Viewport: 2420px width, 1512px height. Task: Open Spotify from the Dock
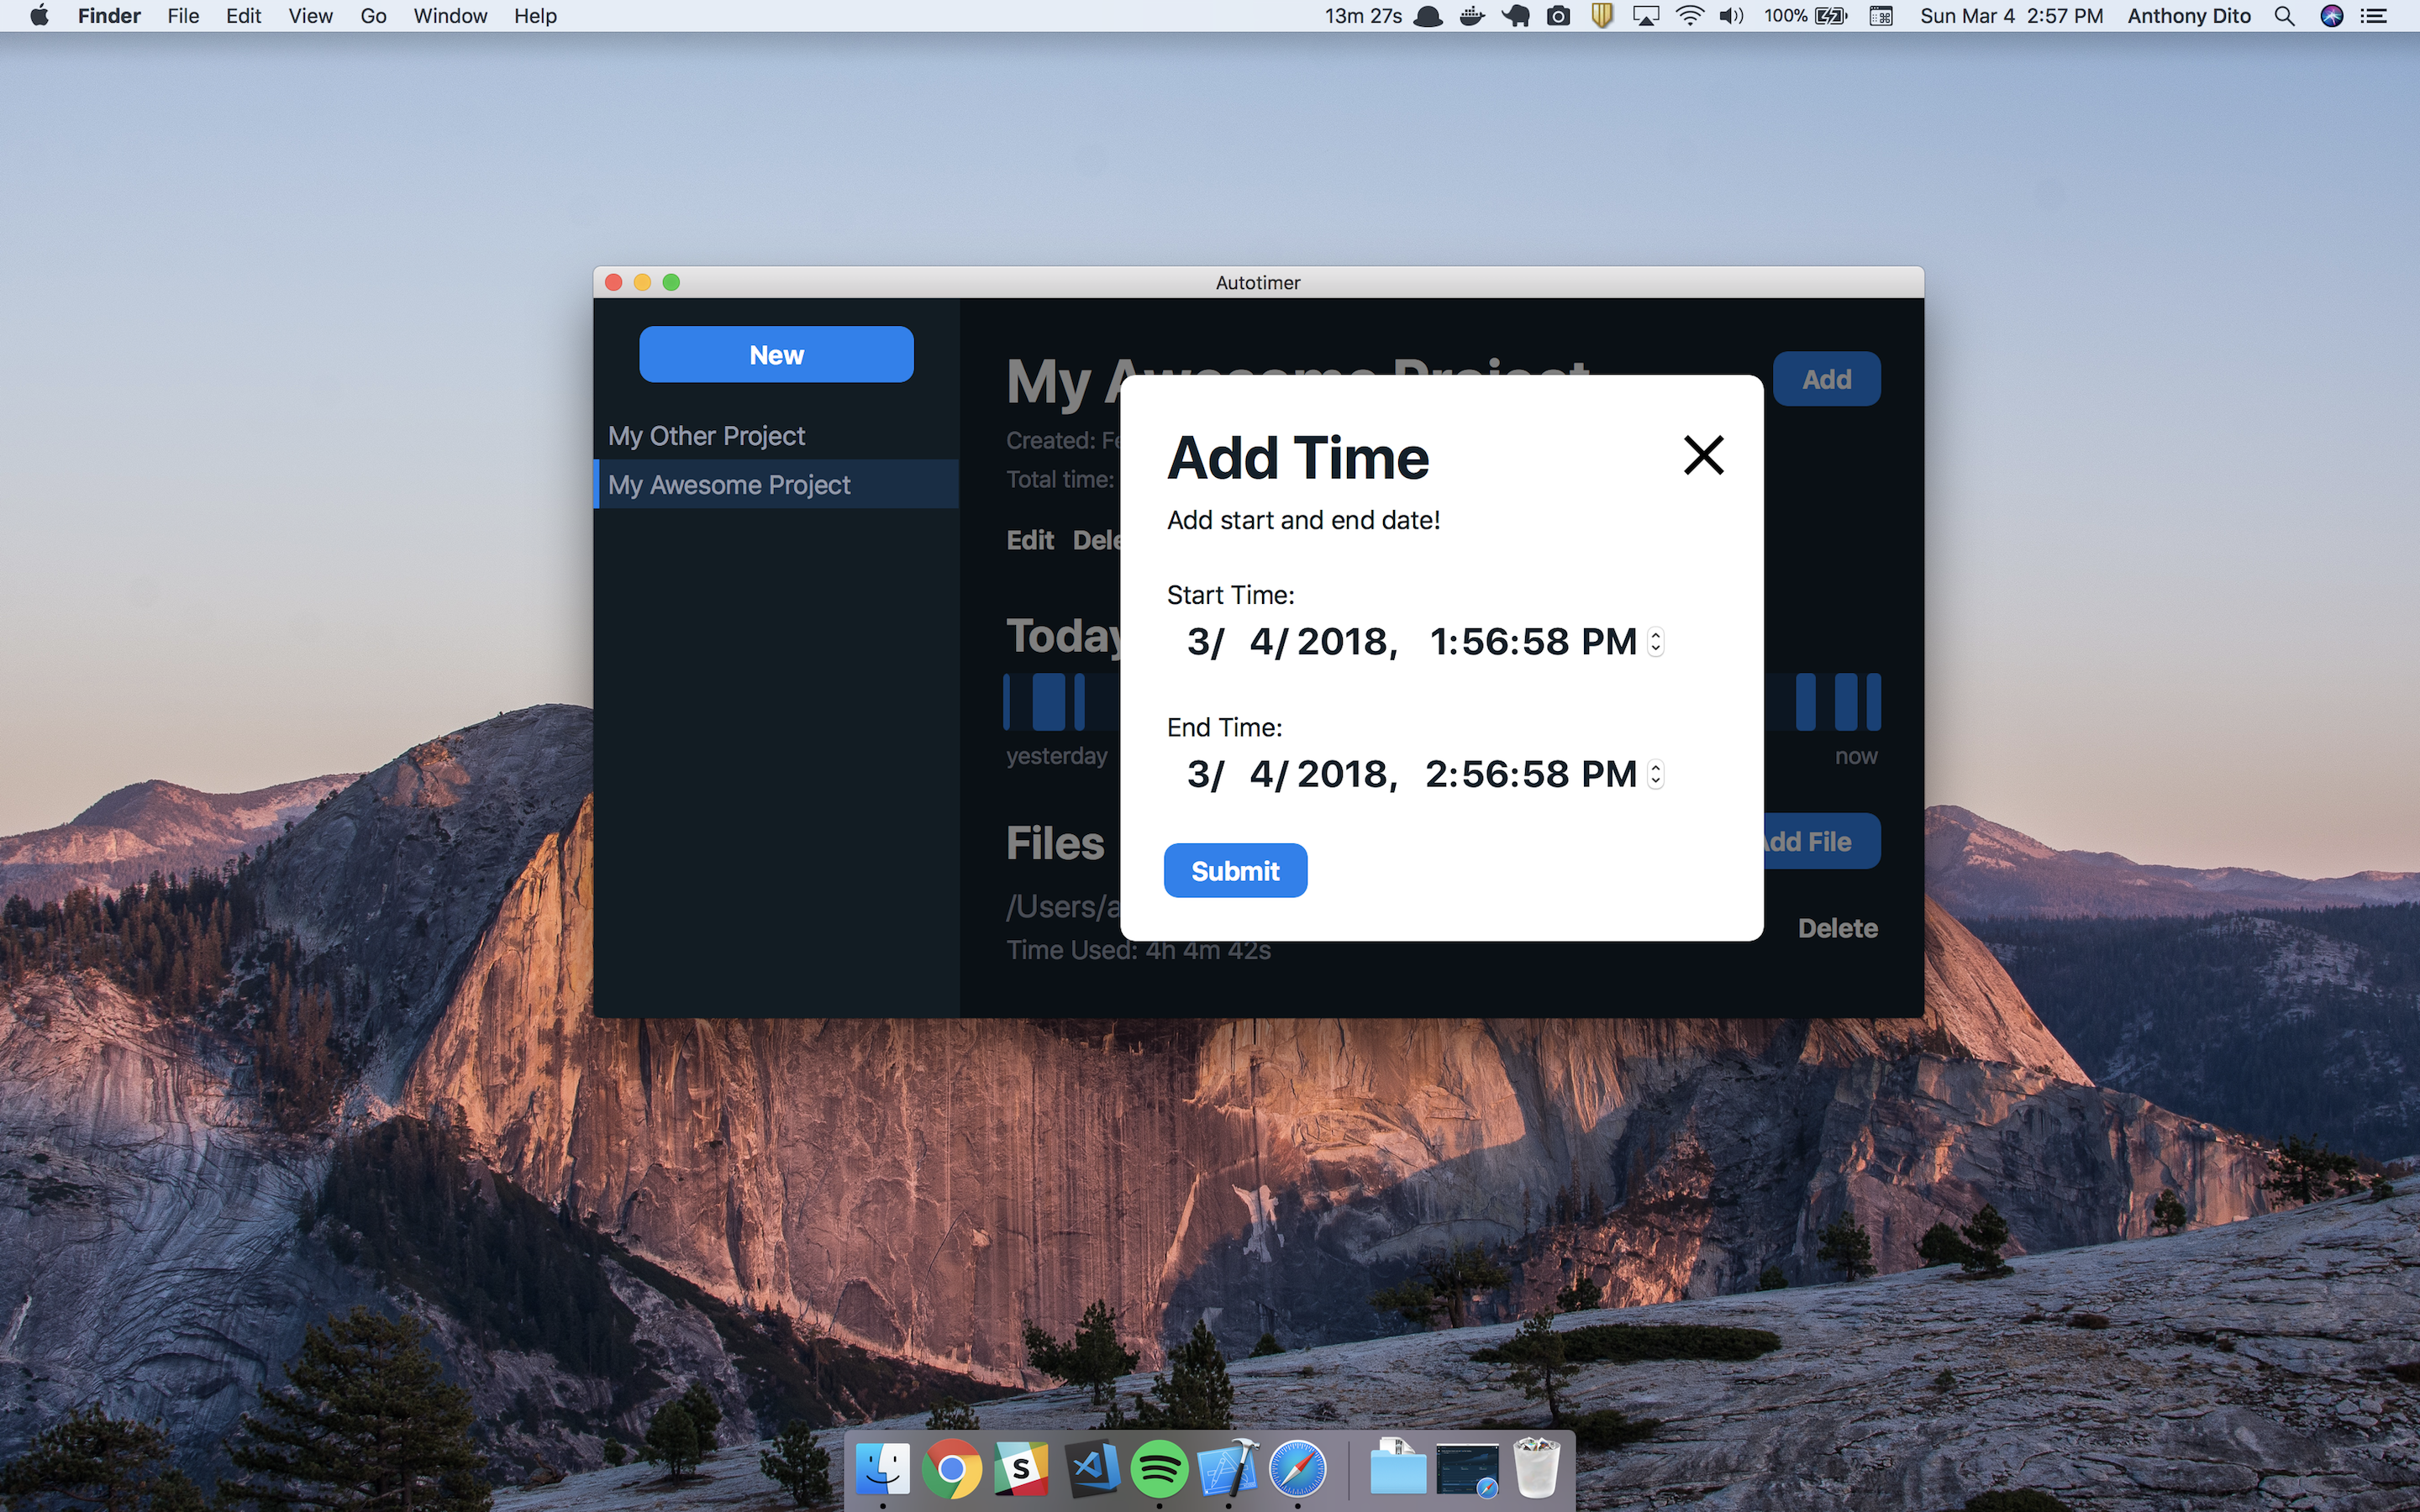coord(1159,1469)
